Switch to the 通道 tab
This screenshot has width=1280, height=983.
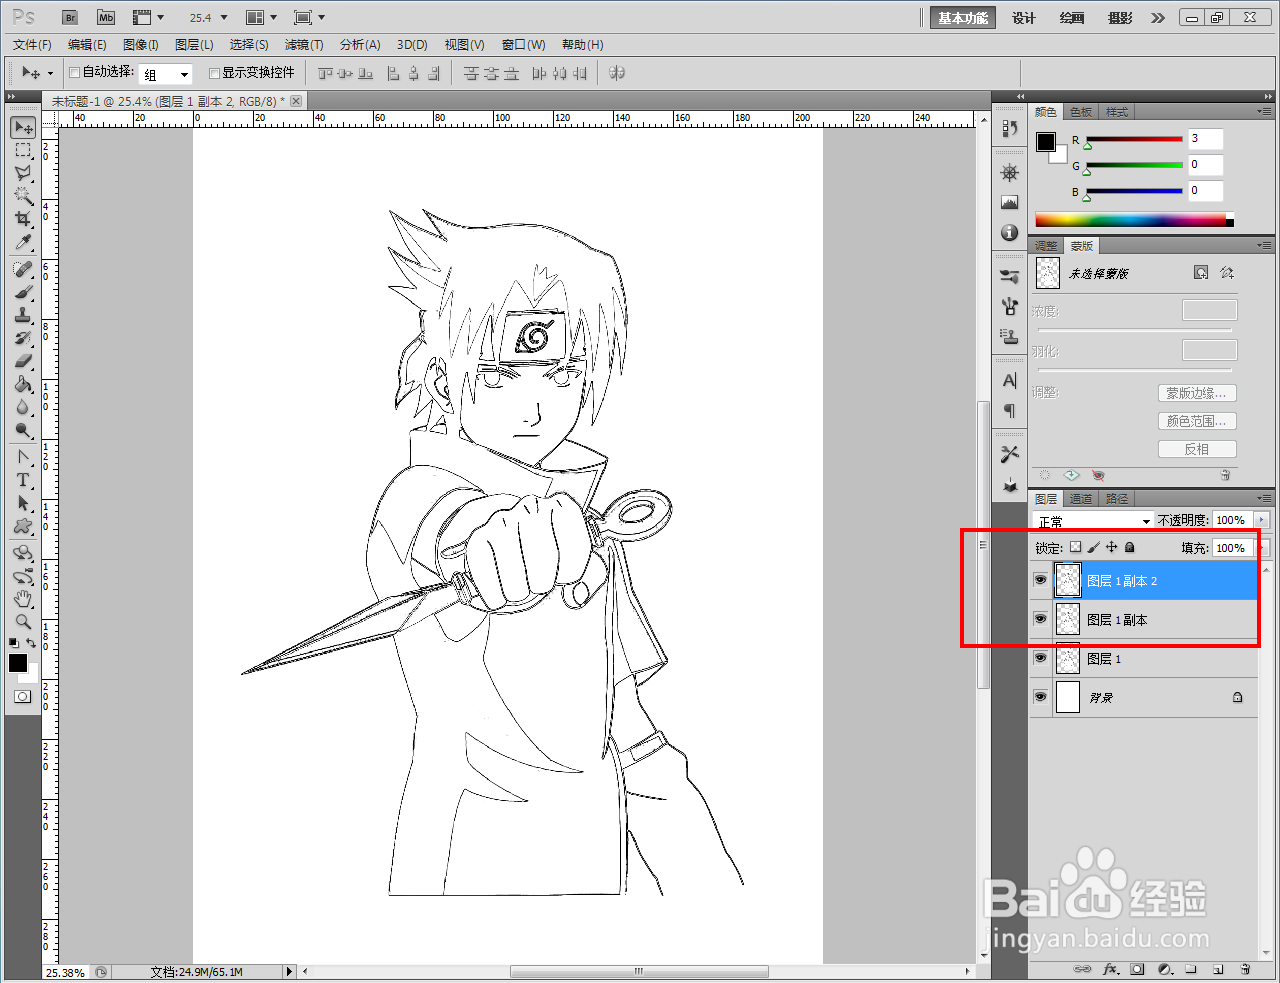click(x=1080, y=499)
